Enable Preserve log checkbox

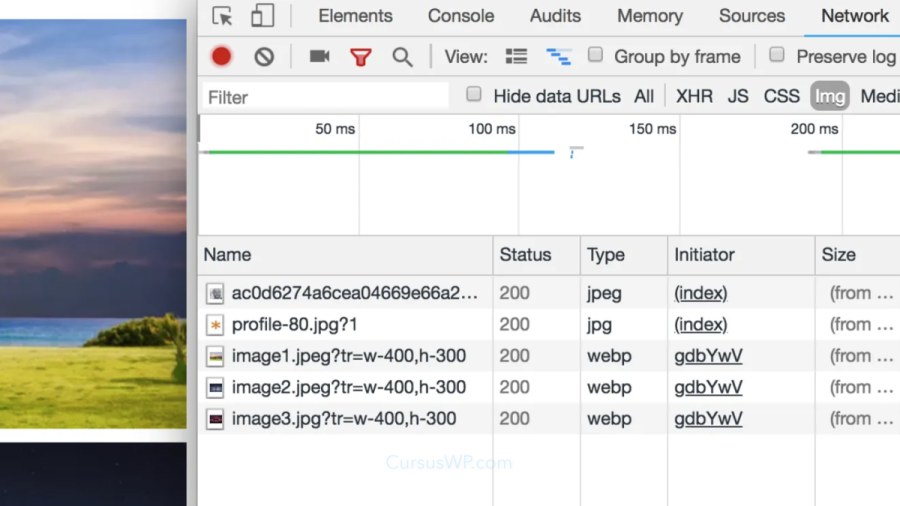[x=777, y=55]
